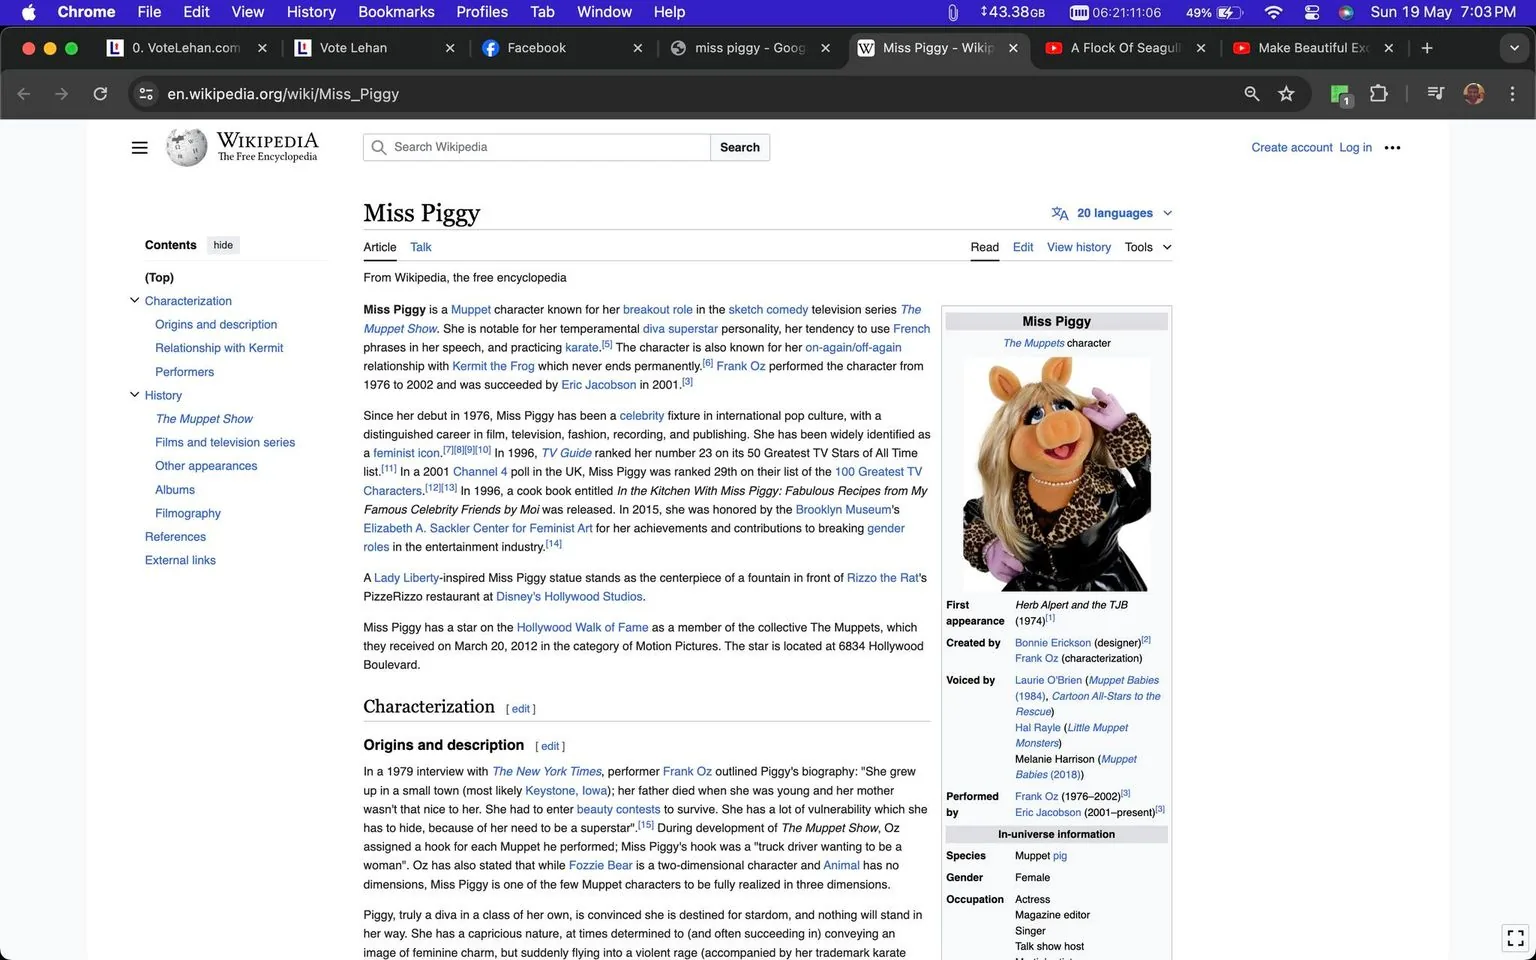Open find-in-page via the magnifier icon
Image resolution: width=1536 pixels, height=960 pixels.
[x=1251, y=93]
